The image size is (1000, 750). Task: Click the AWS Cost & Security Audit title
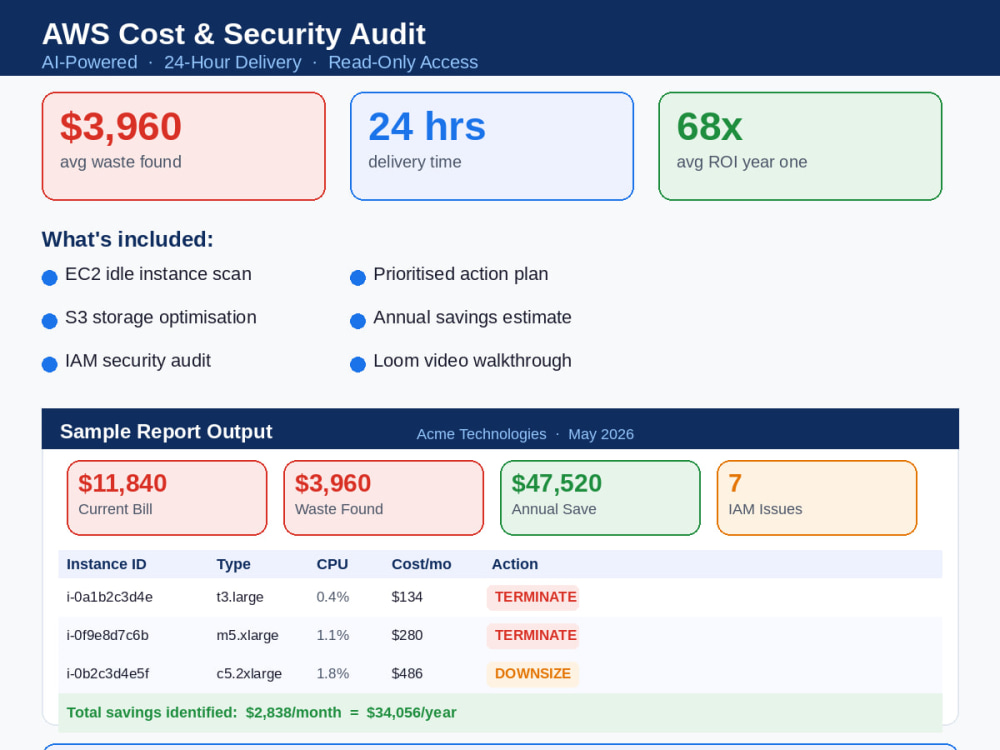click(x=233, y=34)
